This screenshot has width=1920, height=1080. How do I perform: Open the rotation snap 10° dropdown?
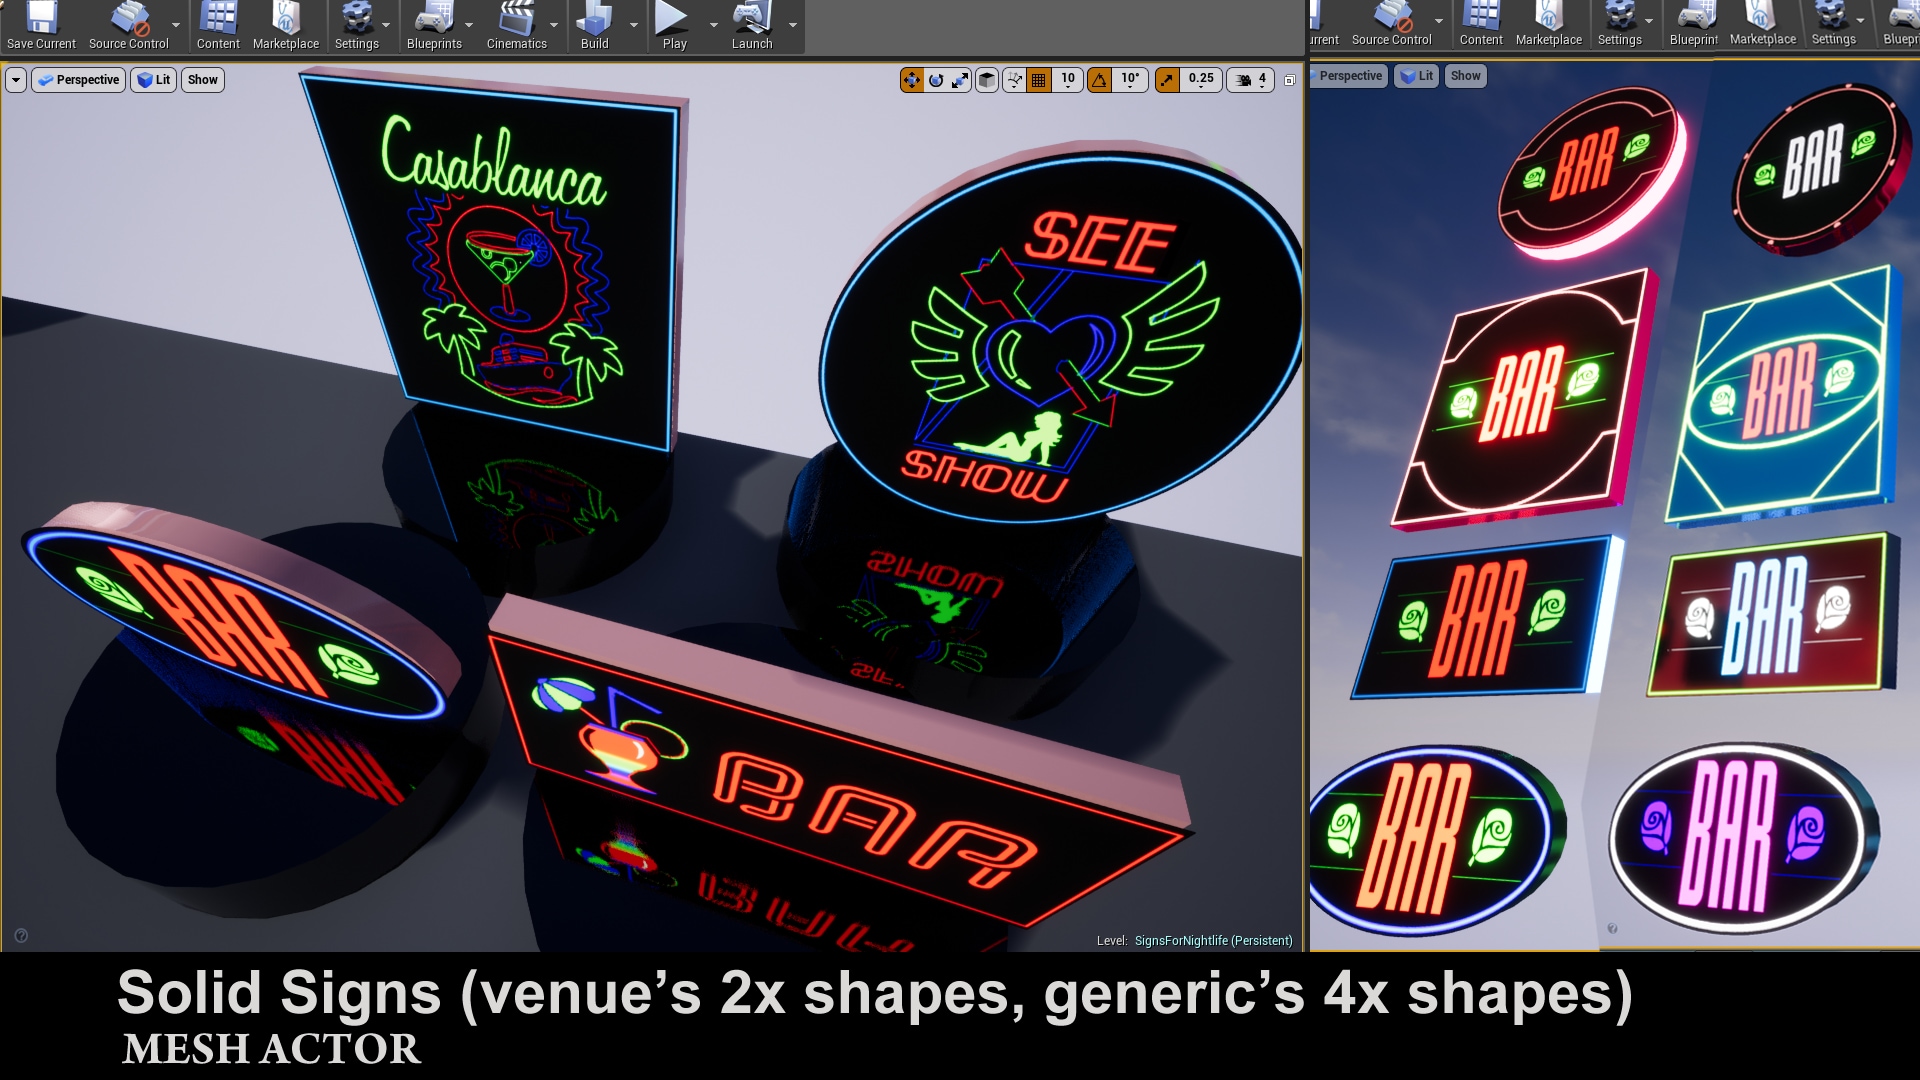1130,80
